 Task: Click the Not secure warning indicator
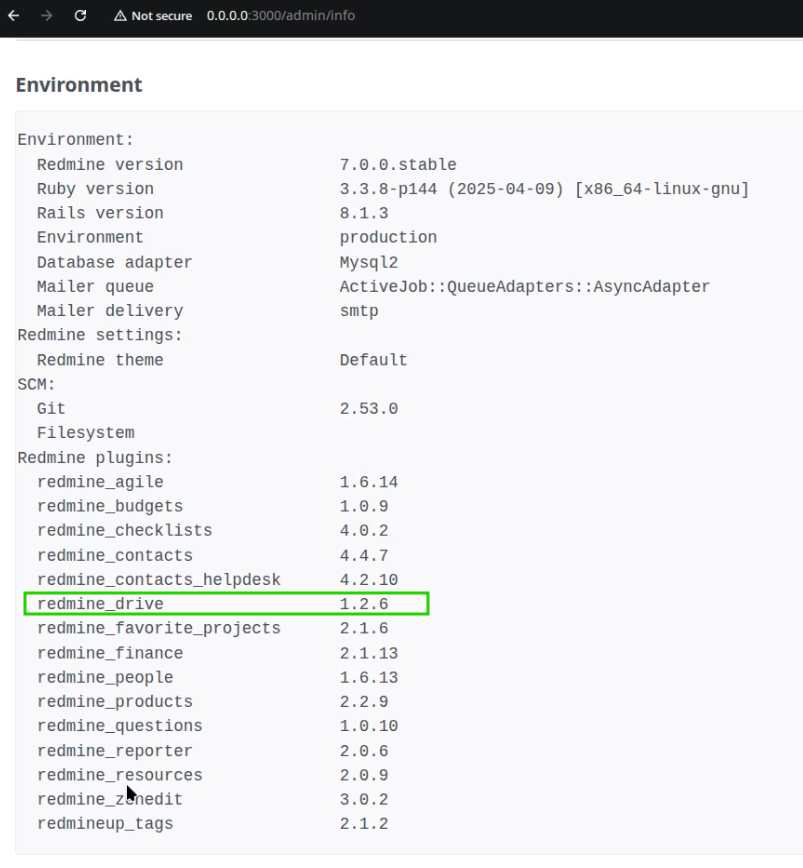[x=153, y=16]
